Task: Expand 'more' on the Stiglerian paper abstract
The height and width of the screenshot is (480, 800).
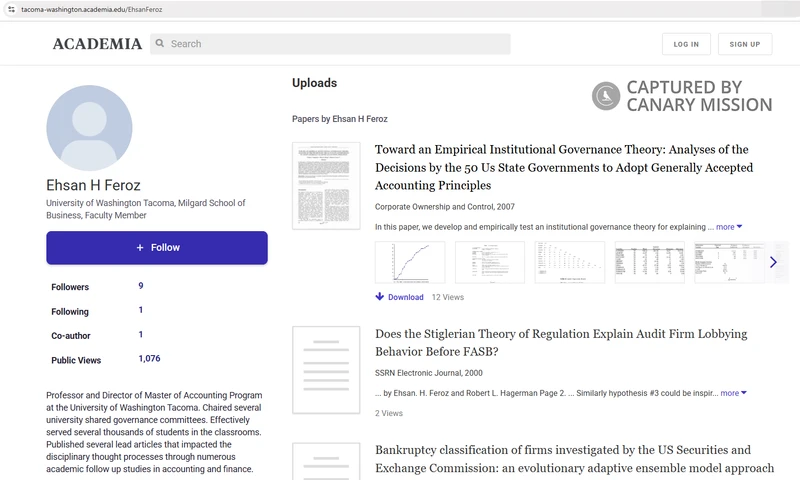Action: tap(733, 393)
